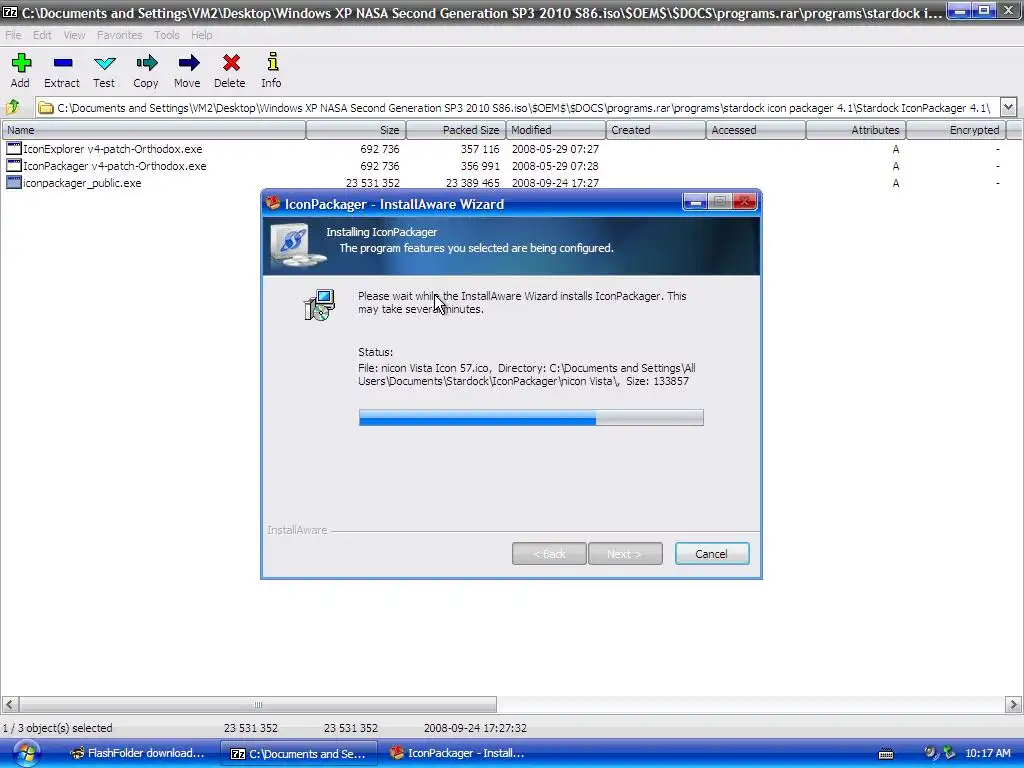Click the status text '1 / 3 object(s) selected'
Screen dimensions: 1024x768
click(x=57, y=728)
